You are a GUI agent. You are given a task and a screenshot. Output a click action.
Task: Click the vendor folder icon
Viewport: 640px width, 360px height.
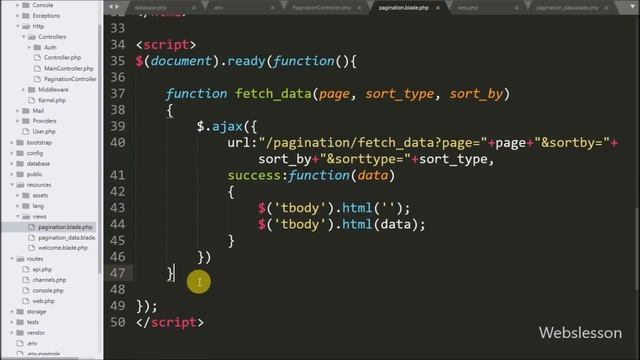(x=20, y=333)
